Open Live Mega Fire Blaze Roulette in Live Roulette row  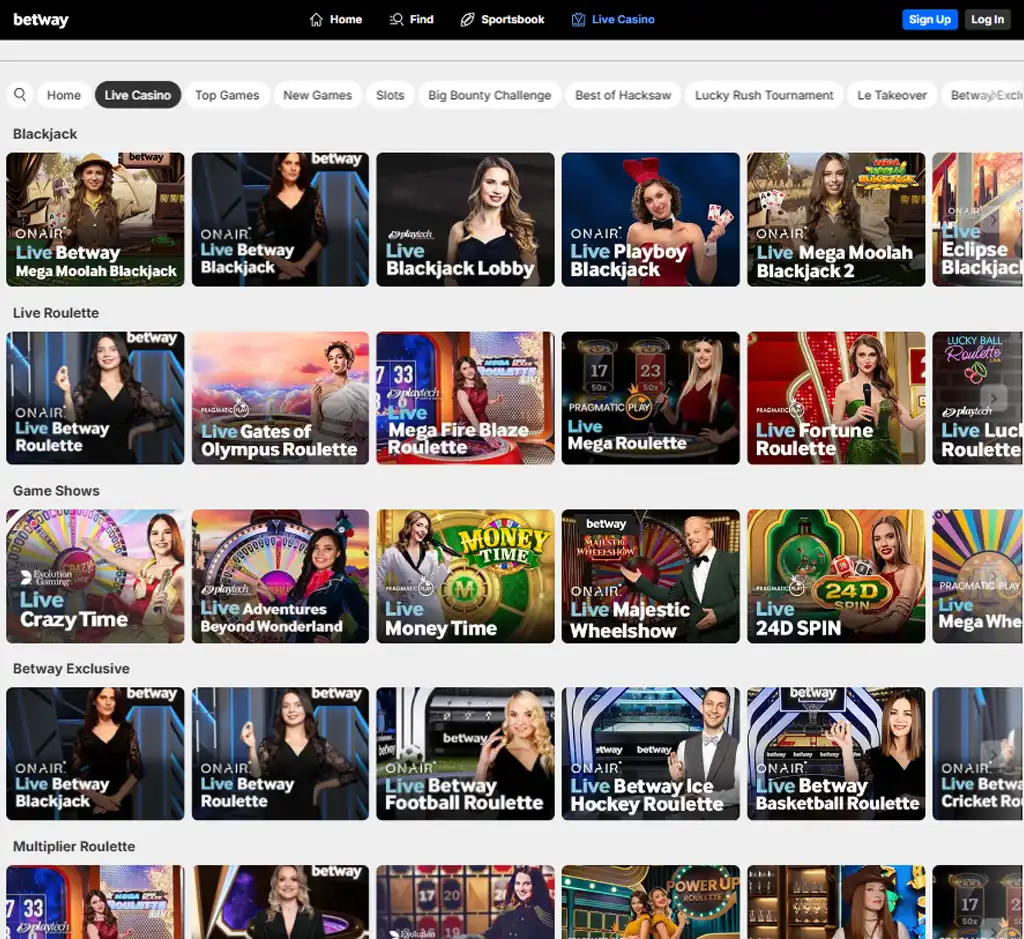465,398
